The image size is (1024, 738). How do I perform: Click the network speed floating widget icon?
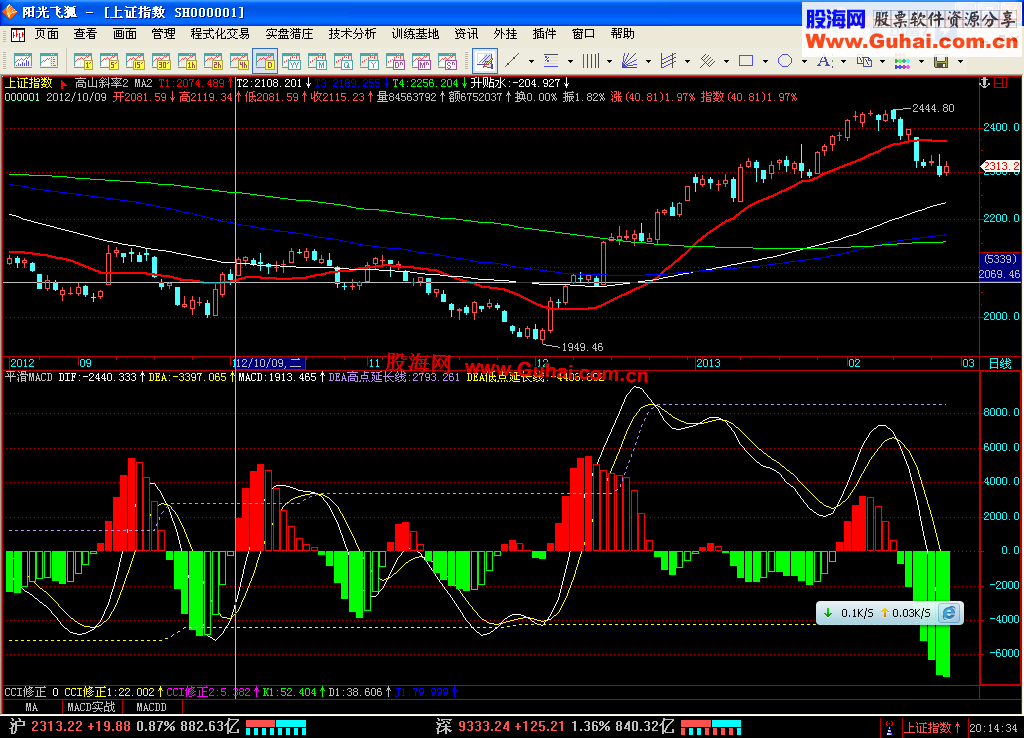click(x=949, y=613)
